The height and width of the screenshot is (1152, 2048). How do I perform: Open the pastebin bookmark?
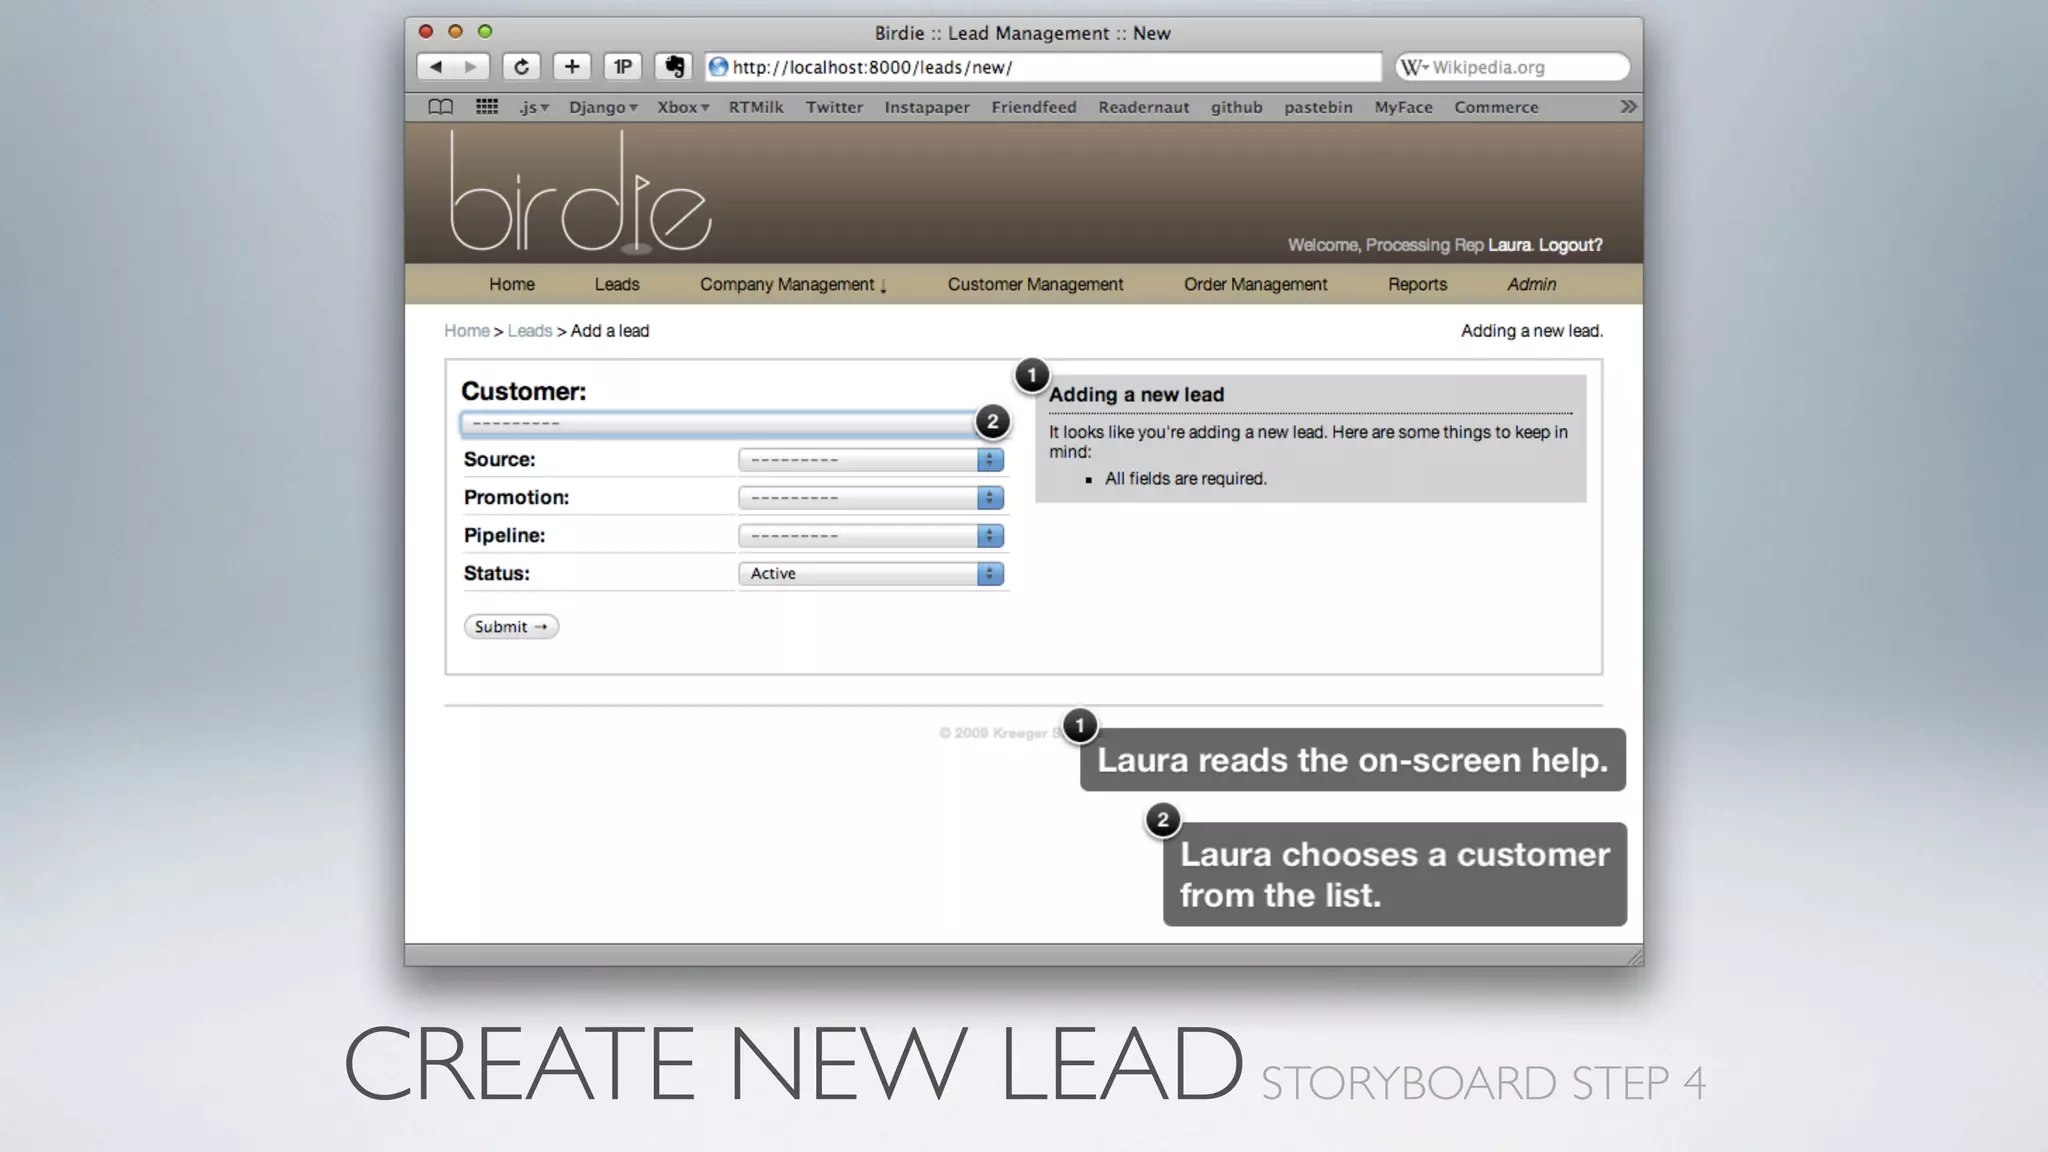tap(1318, 107)
